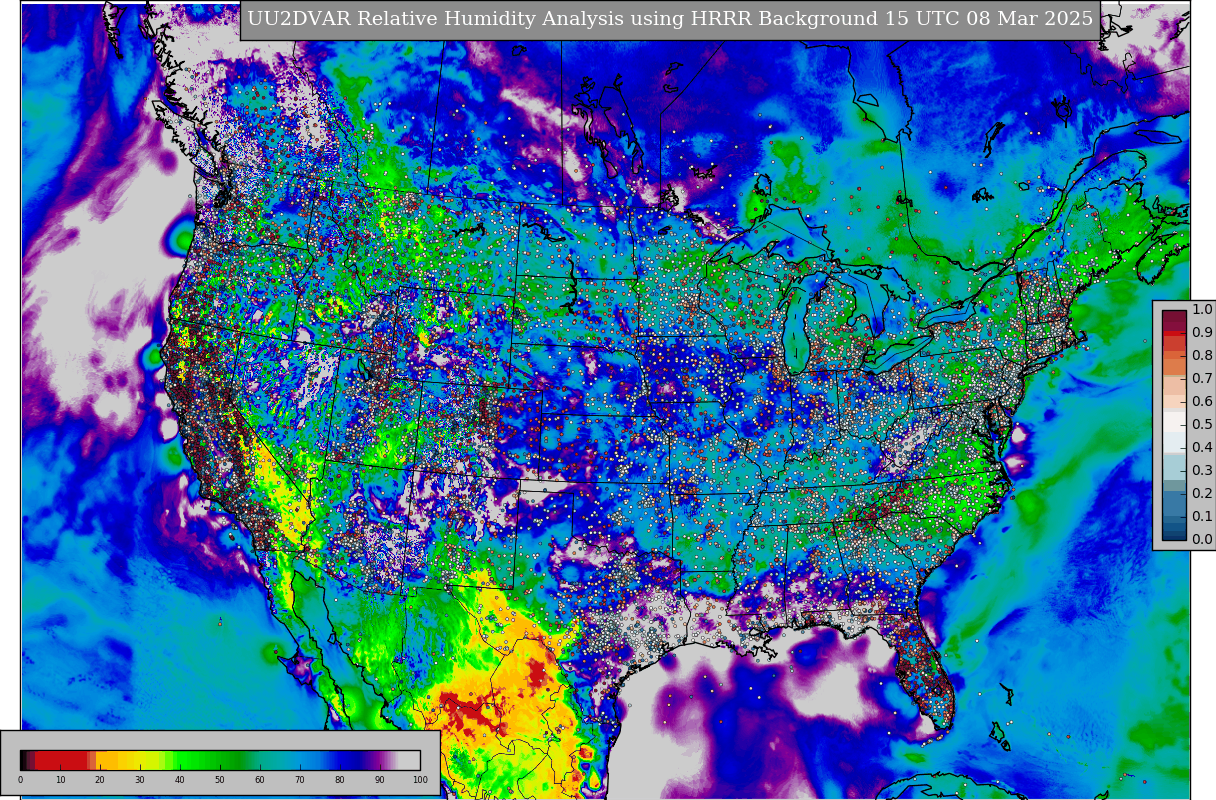Click the 0.6 label on vertical colorbar
1216x800 pixels.
1202,401
